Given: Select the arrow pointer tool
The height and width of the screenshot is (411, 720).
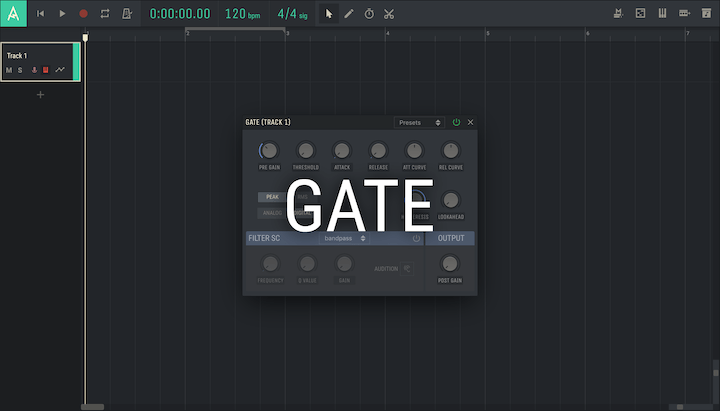Looking at the screenshot, I should tap(329, 14).
